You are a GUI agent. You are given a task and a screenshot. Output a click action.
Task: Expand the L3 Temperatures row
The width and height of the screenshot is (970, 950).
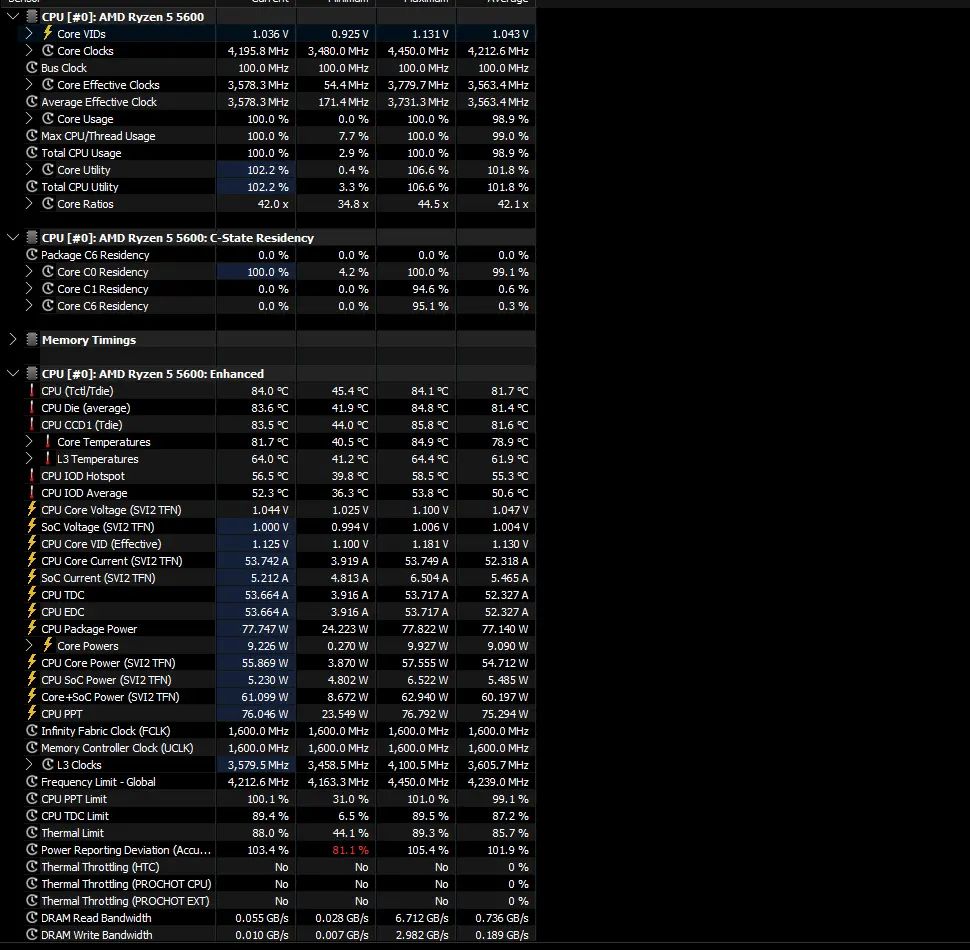coord(28,459)
